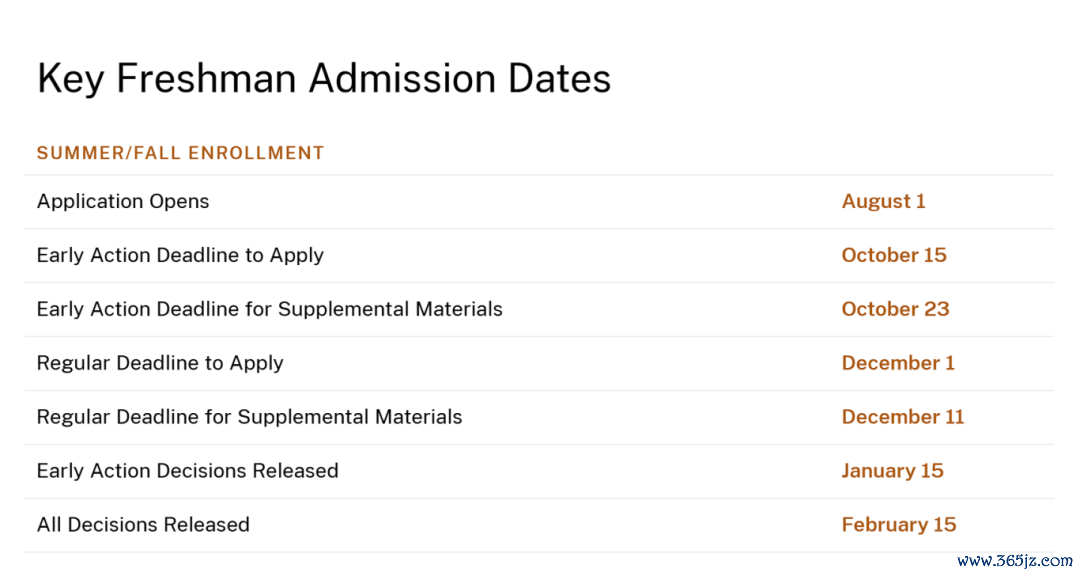Click the January 15 date
The height and width of the screenshot is (576, 1080).
892,471
